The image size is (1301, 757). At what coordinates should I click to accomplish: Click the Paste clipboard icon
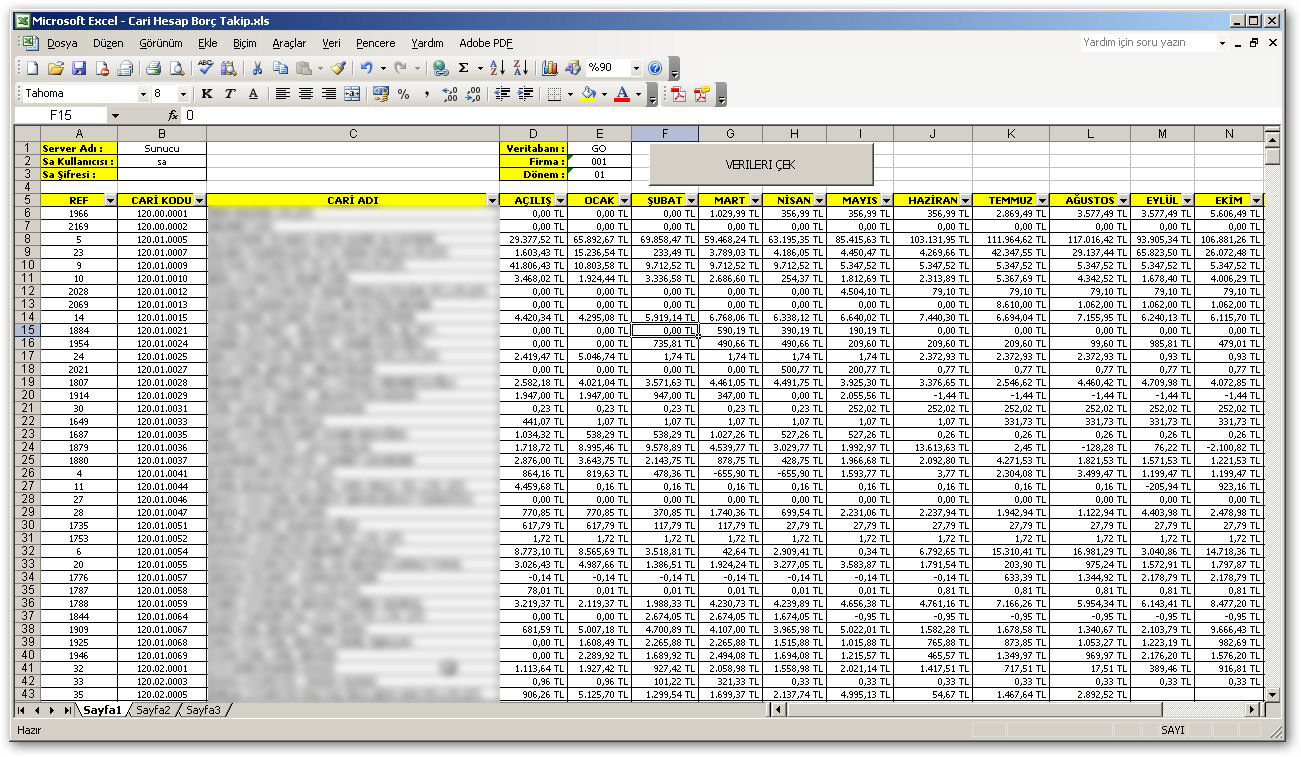303,68
